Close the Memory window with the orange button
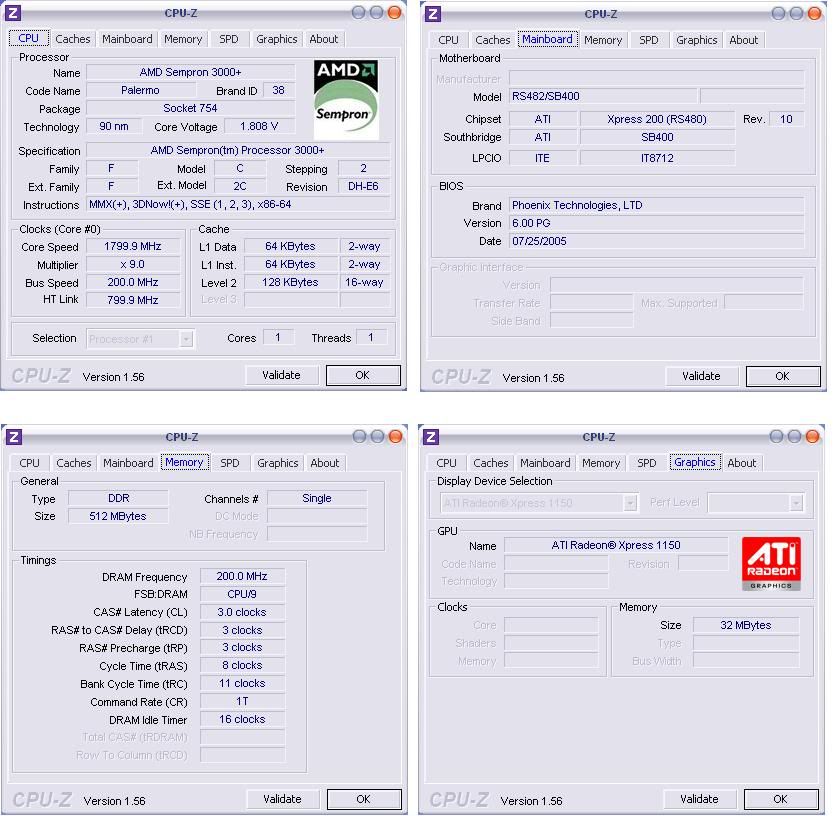This screenshot has height=816, width=834. (x=395, y=436)
